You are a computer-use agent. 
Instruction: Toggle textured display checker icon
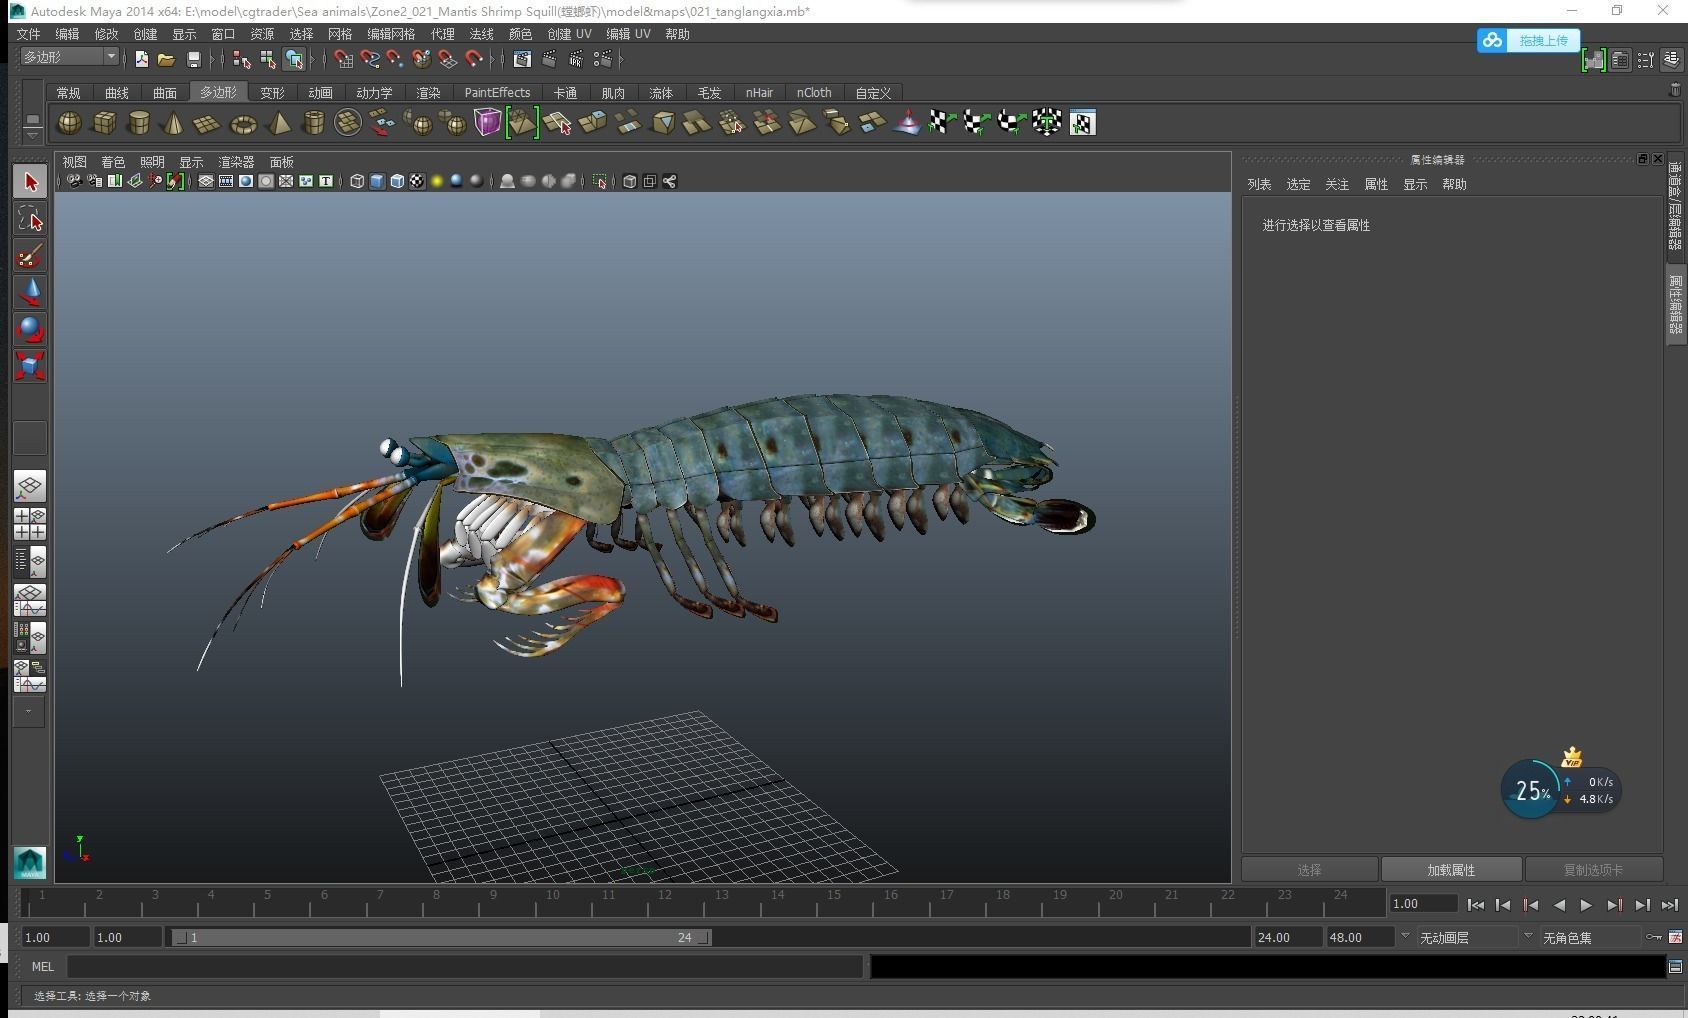coord(417,181)
